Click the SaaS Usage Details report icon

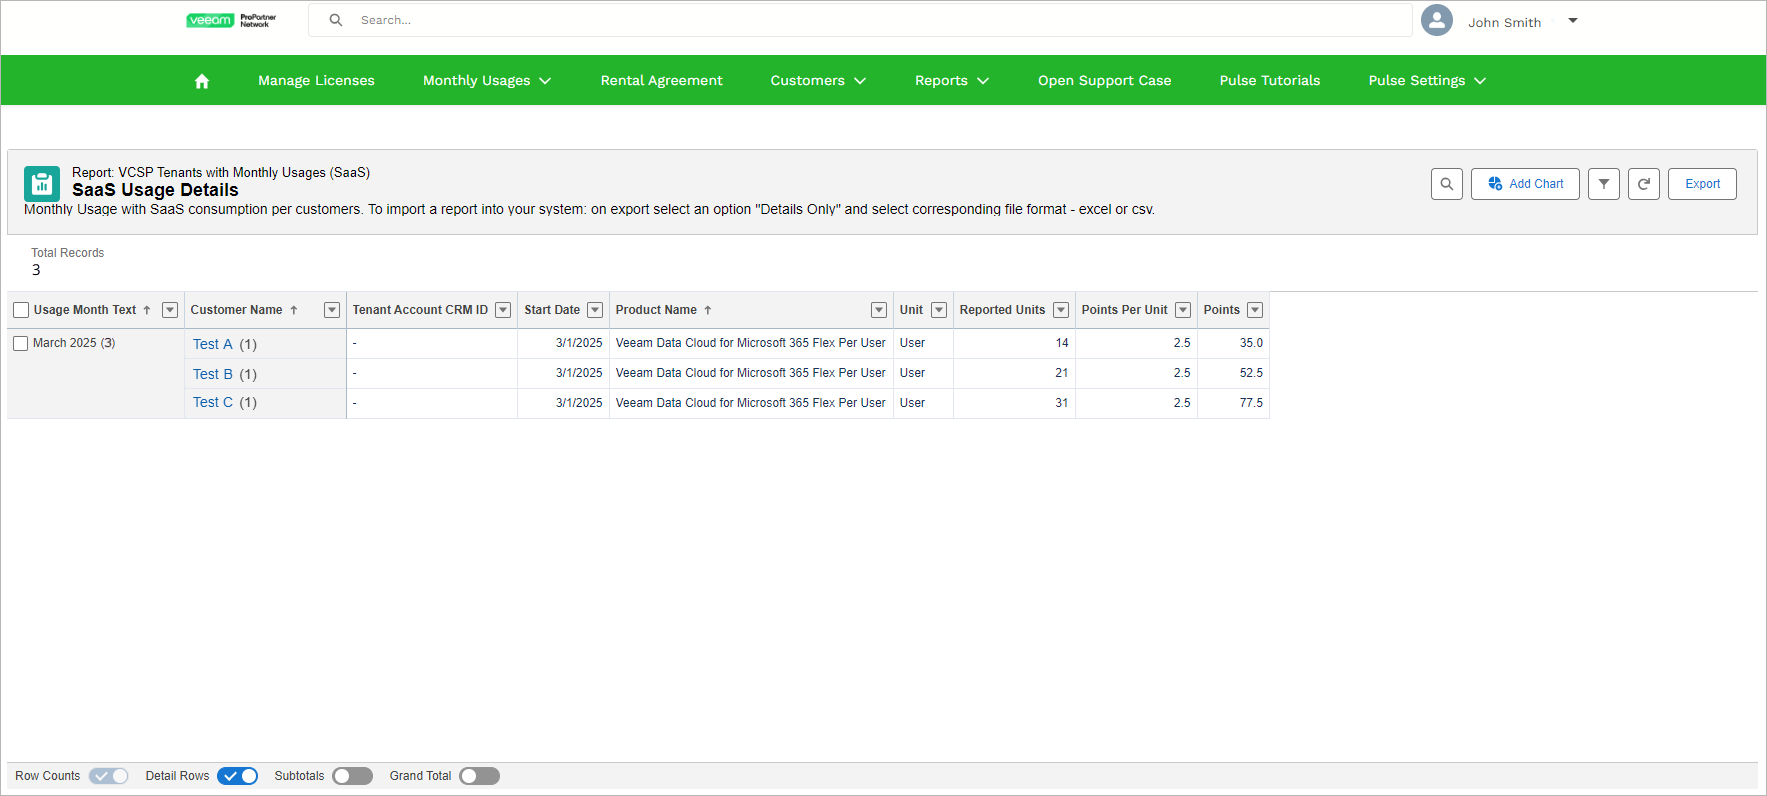(x=42, y=184)
